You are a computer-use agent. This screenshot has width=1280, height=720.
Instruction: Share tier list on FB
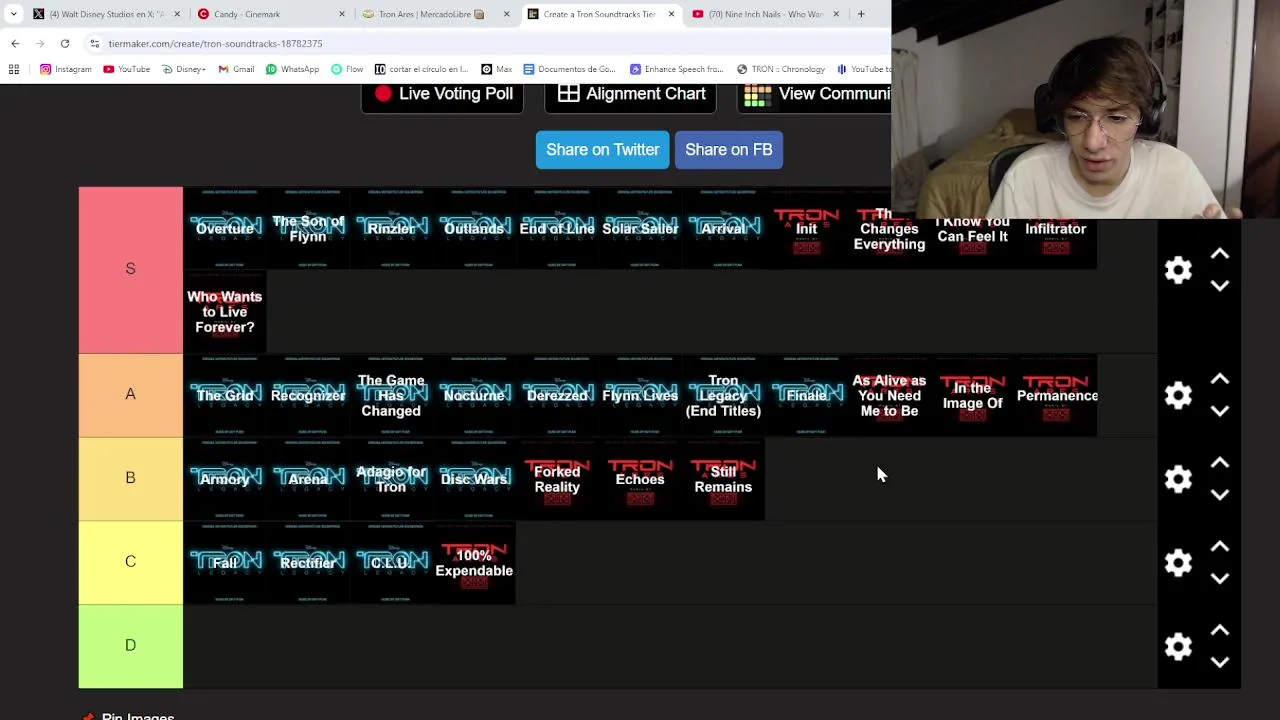point(728,150)
